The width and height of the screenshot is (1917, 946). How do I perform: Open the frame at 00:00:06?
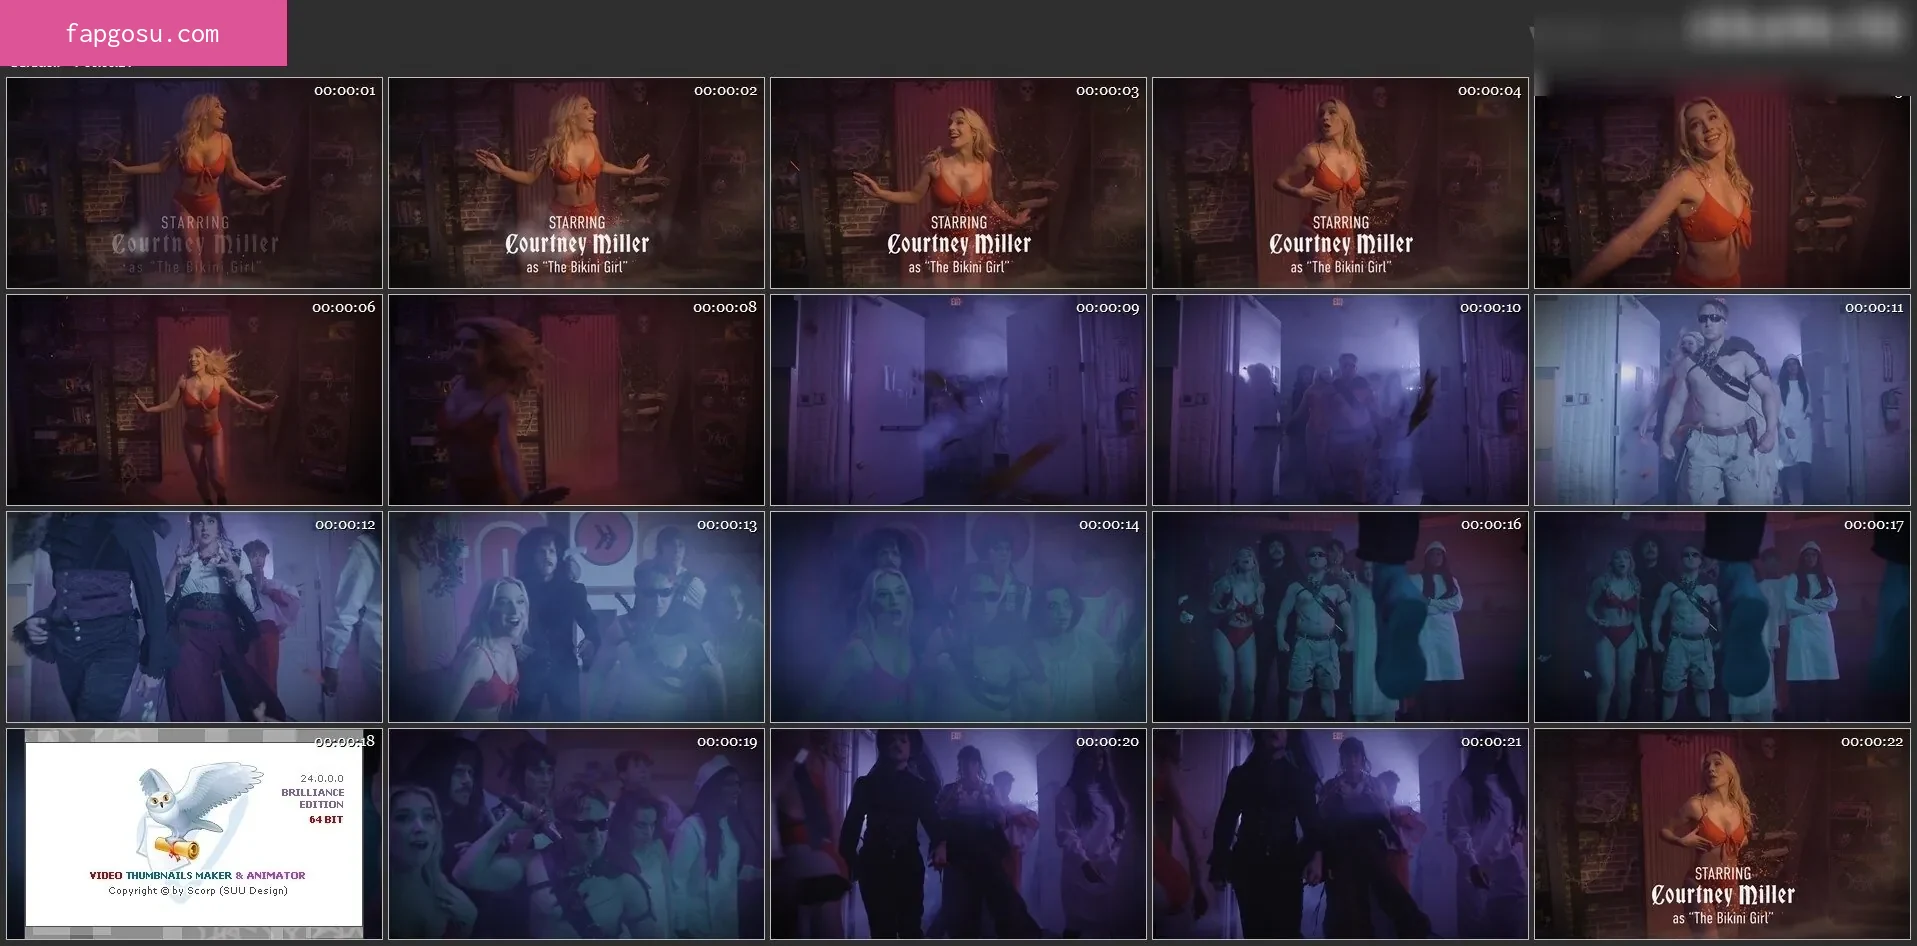[194, 400]
